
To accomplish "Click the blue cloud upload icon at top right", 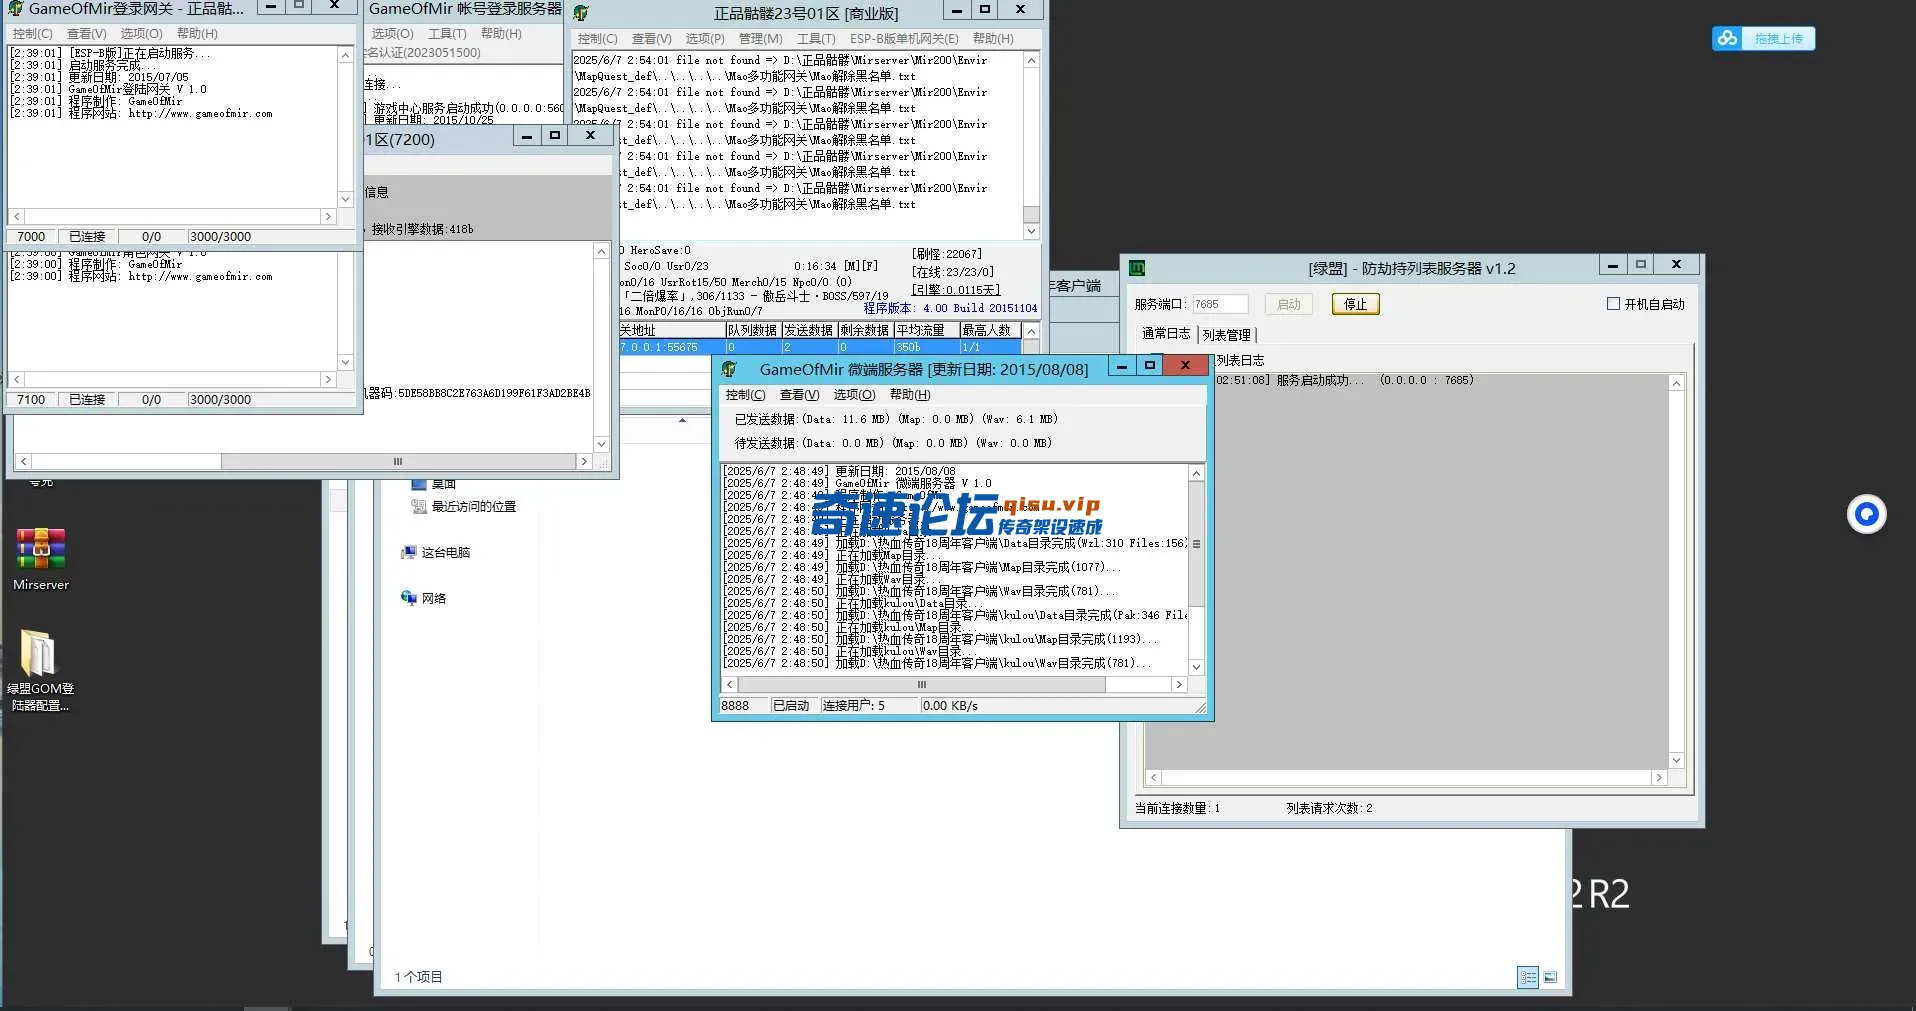I will 1727,38.
